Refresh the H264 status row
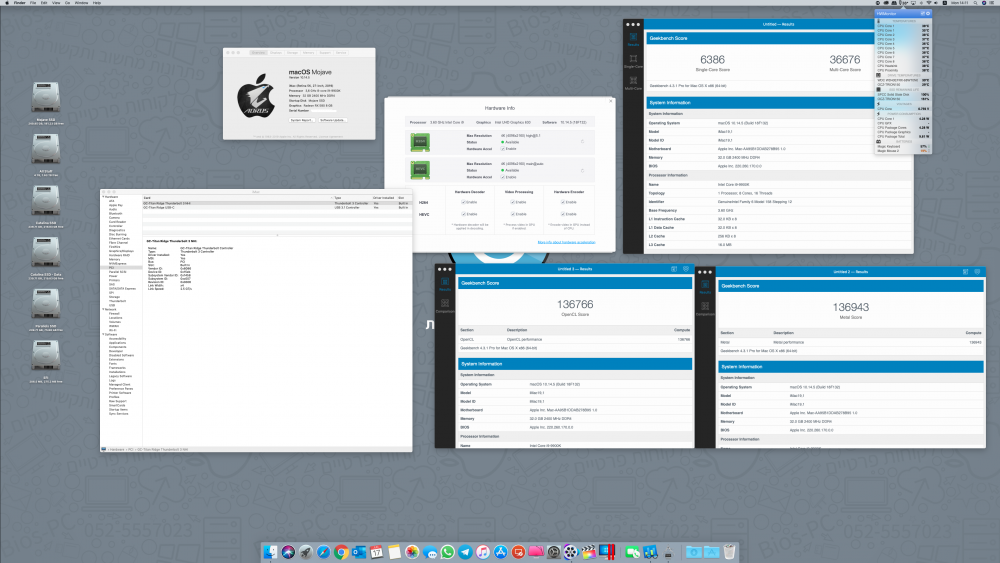This screenshot has width=1000, height=563. click(582, 142)
